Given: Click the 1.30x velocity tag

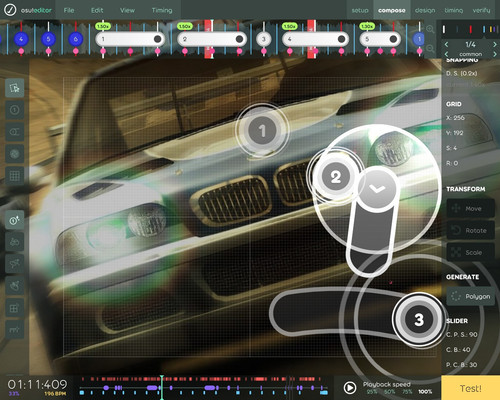Looking at the screenshot, I should [x=367, y=26].
